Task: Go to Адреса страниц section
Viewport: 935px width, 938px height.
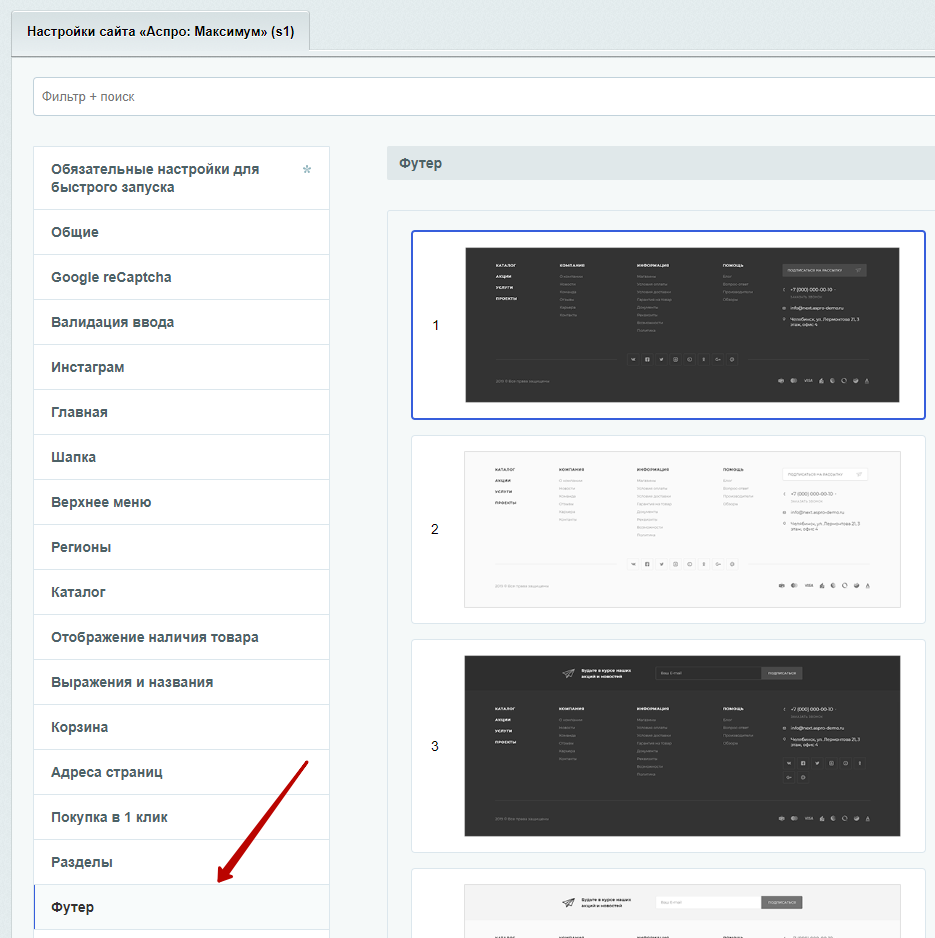Action: tap(181, 772)
